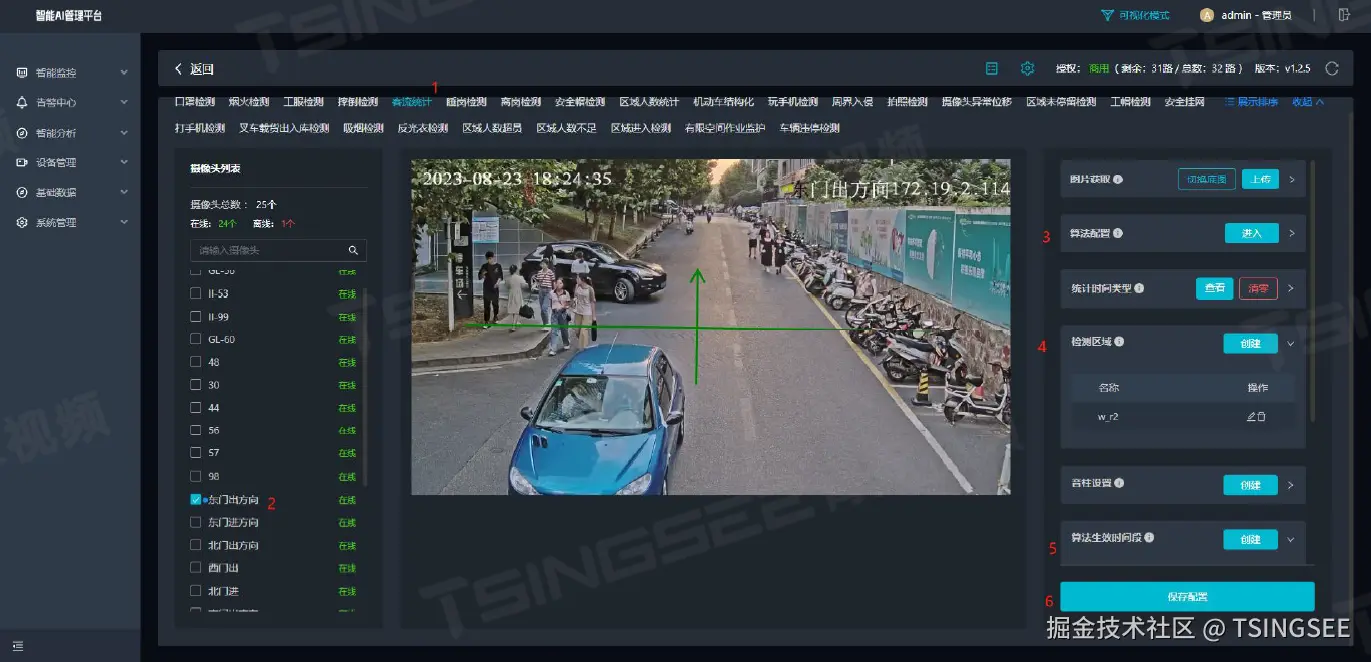Click the info icon beside 检测区域

coord(1119,342)
